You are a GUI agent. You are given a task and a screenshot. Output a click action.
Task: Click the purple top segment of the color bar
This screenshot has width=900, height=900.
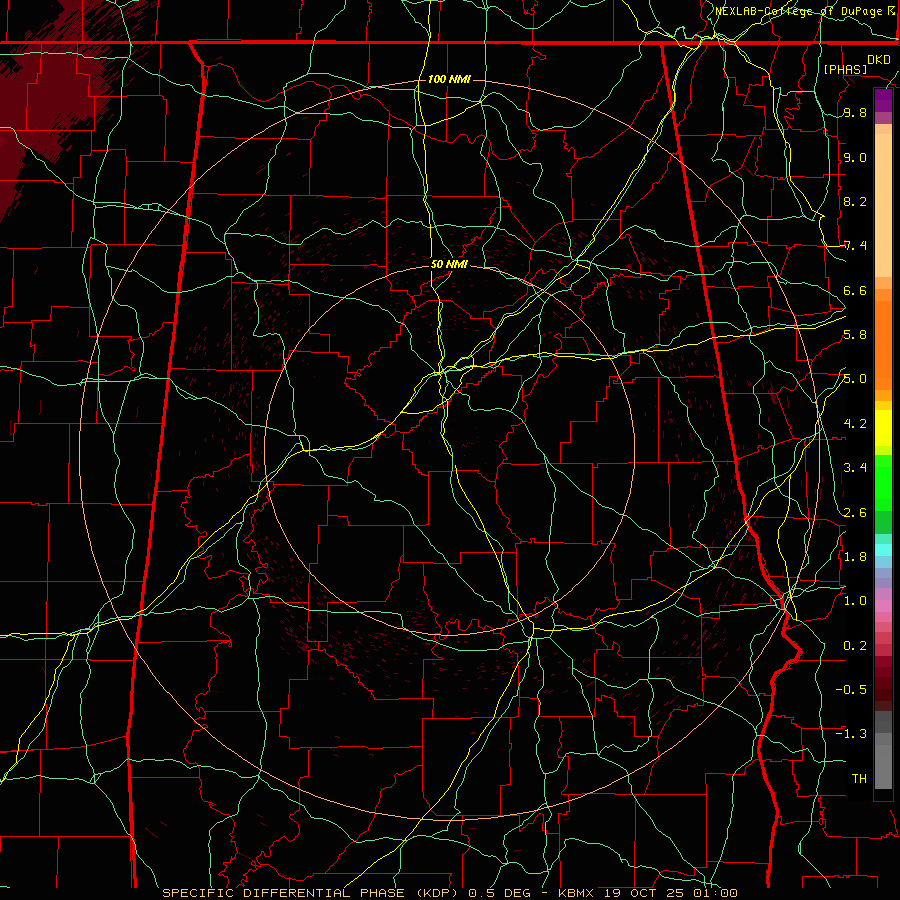tap(883, 100)
